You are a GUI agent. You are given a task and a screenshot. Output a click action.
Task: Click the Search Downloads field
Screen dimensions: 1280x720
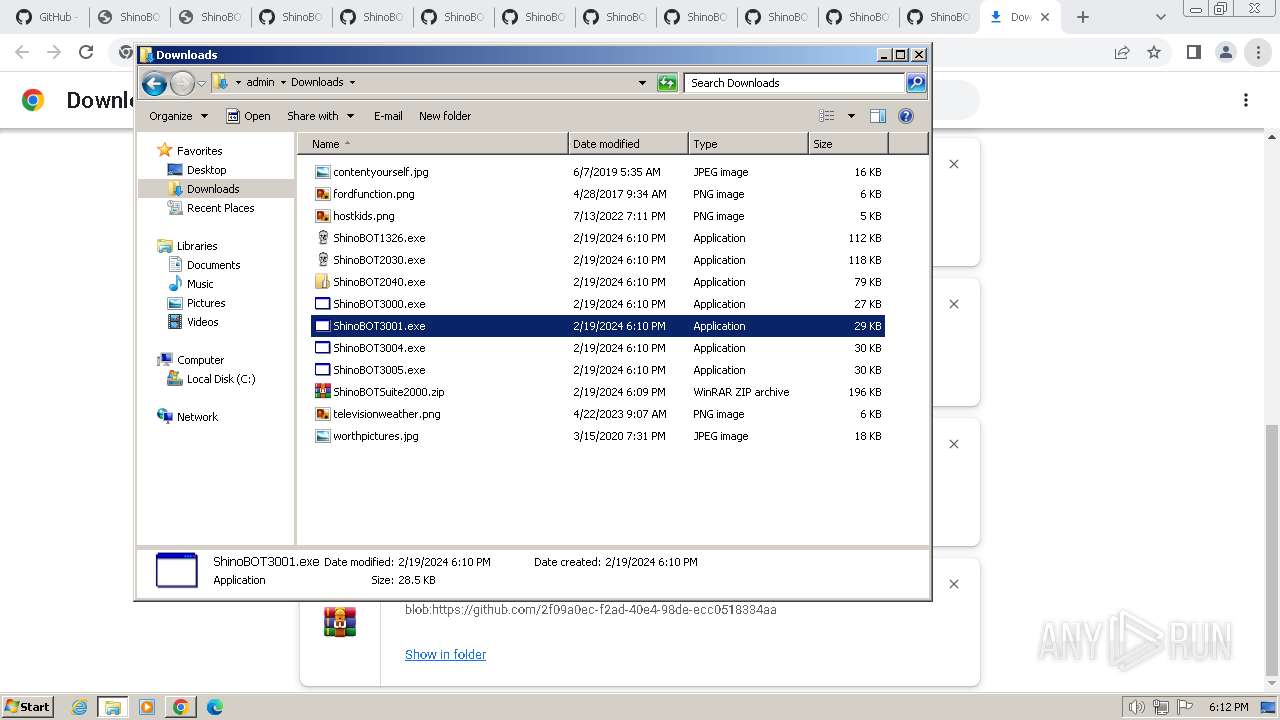click(x=795, y=83)
